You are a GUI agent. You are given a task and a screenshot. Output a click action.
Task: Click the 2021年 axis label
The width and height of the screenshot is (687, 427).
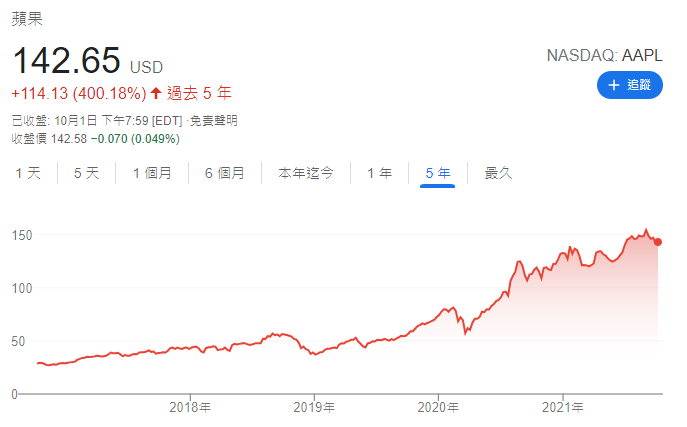click(562, 407)
